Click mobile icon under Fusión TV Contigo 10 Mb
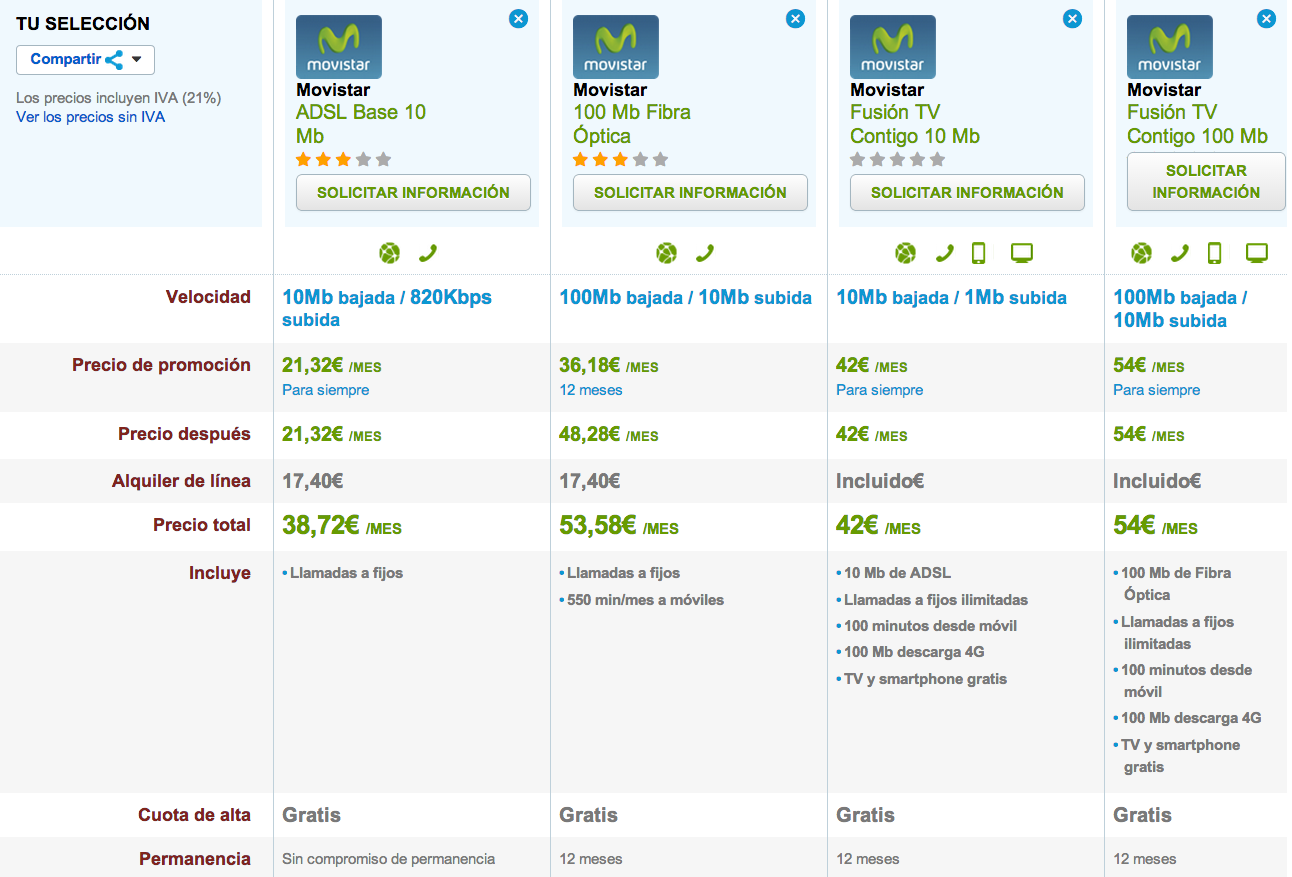The height and width of the screenshot is (877, 1292). (x=978, y=254)
